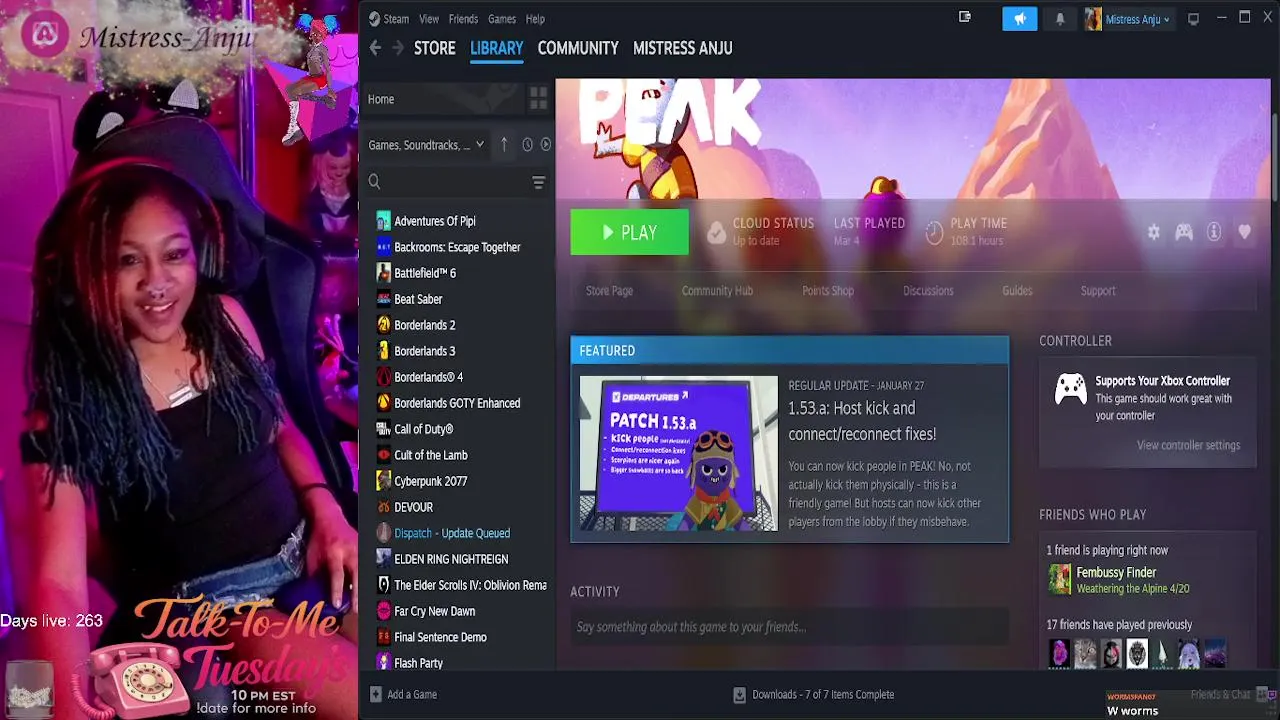Select Borderlands GOTY Enhanced
Image resolution: width=1280 pixels, height=720 pixels.
[x=456, y=403]
